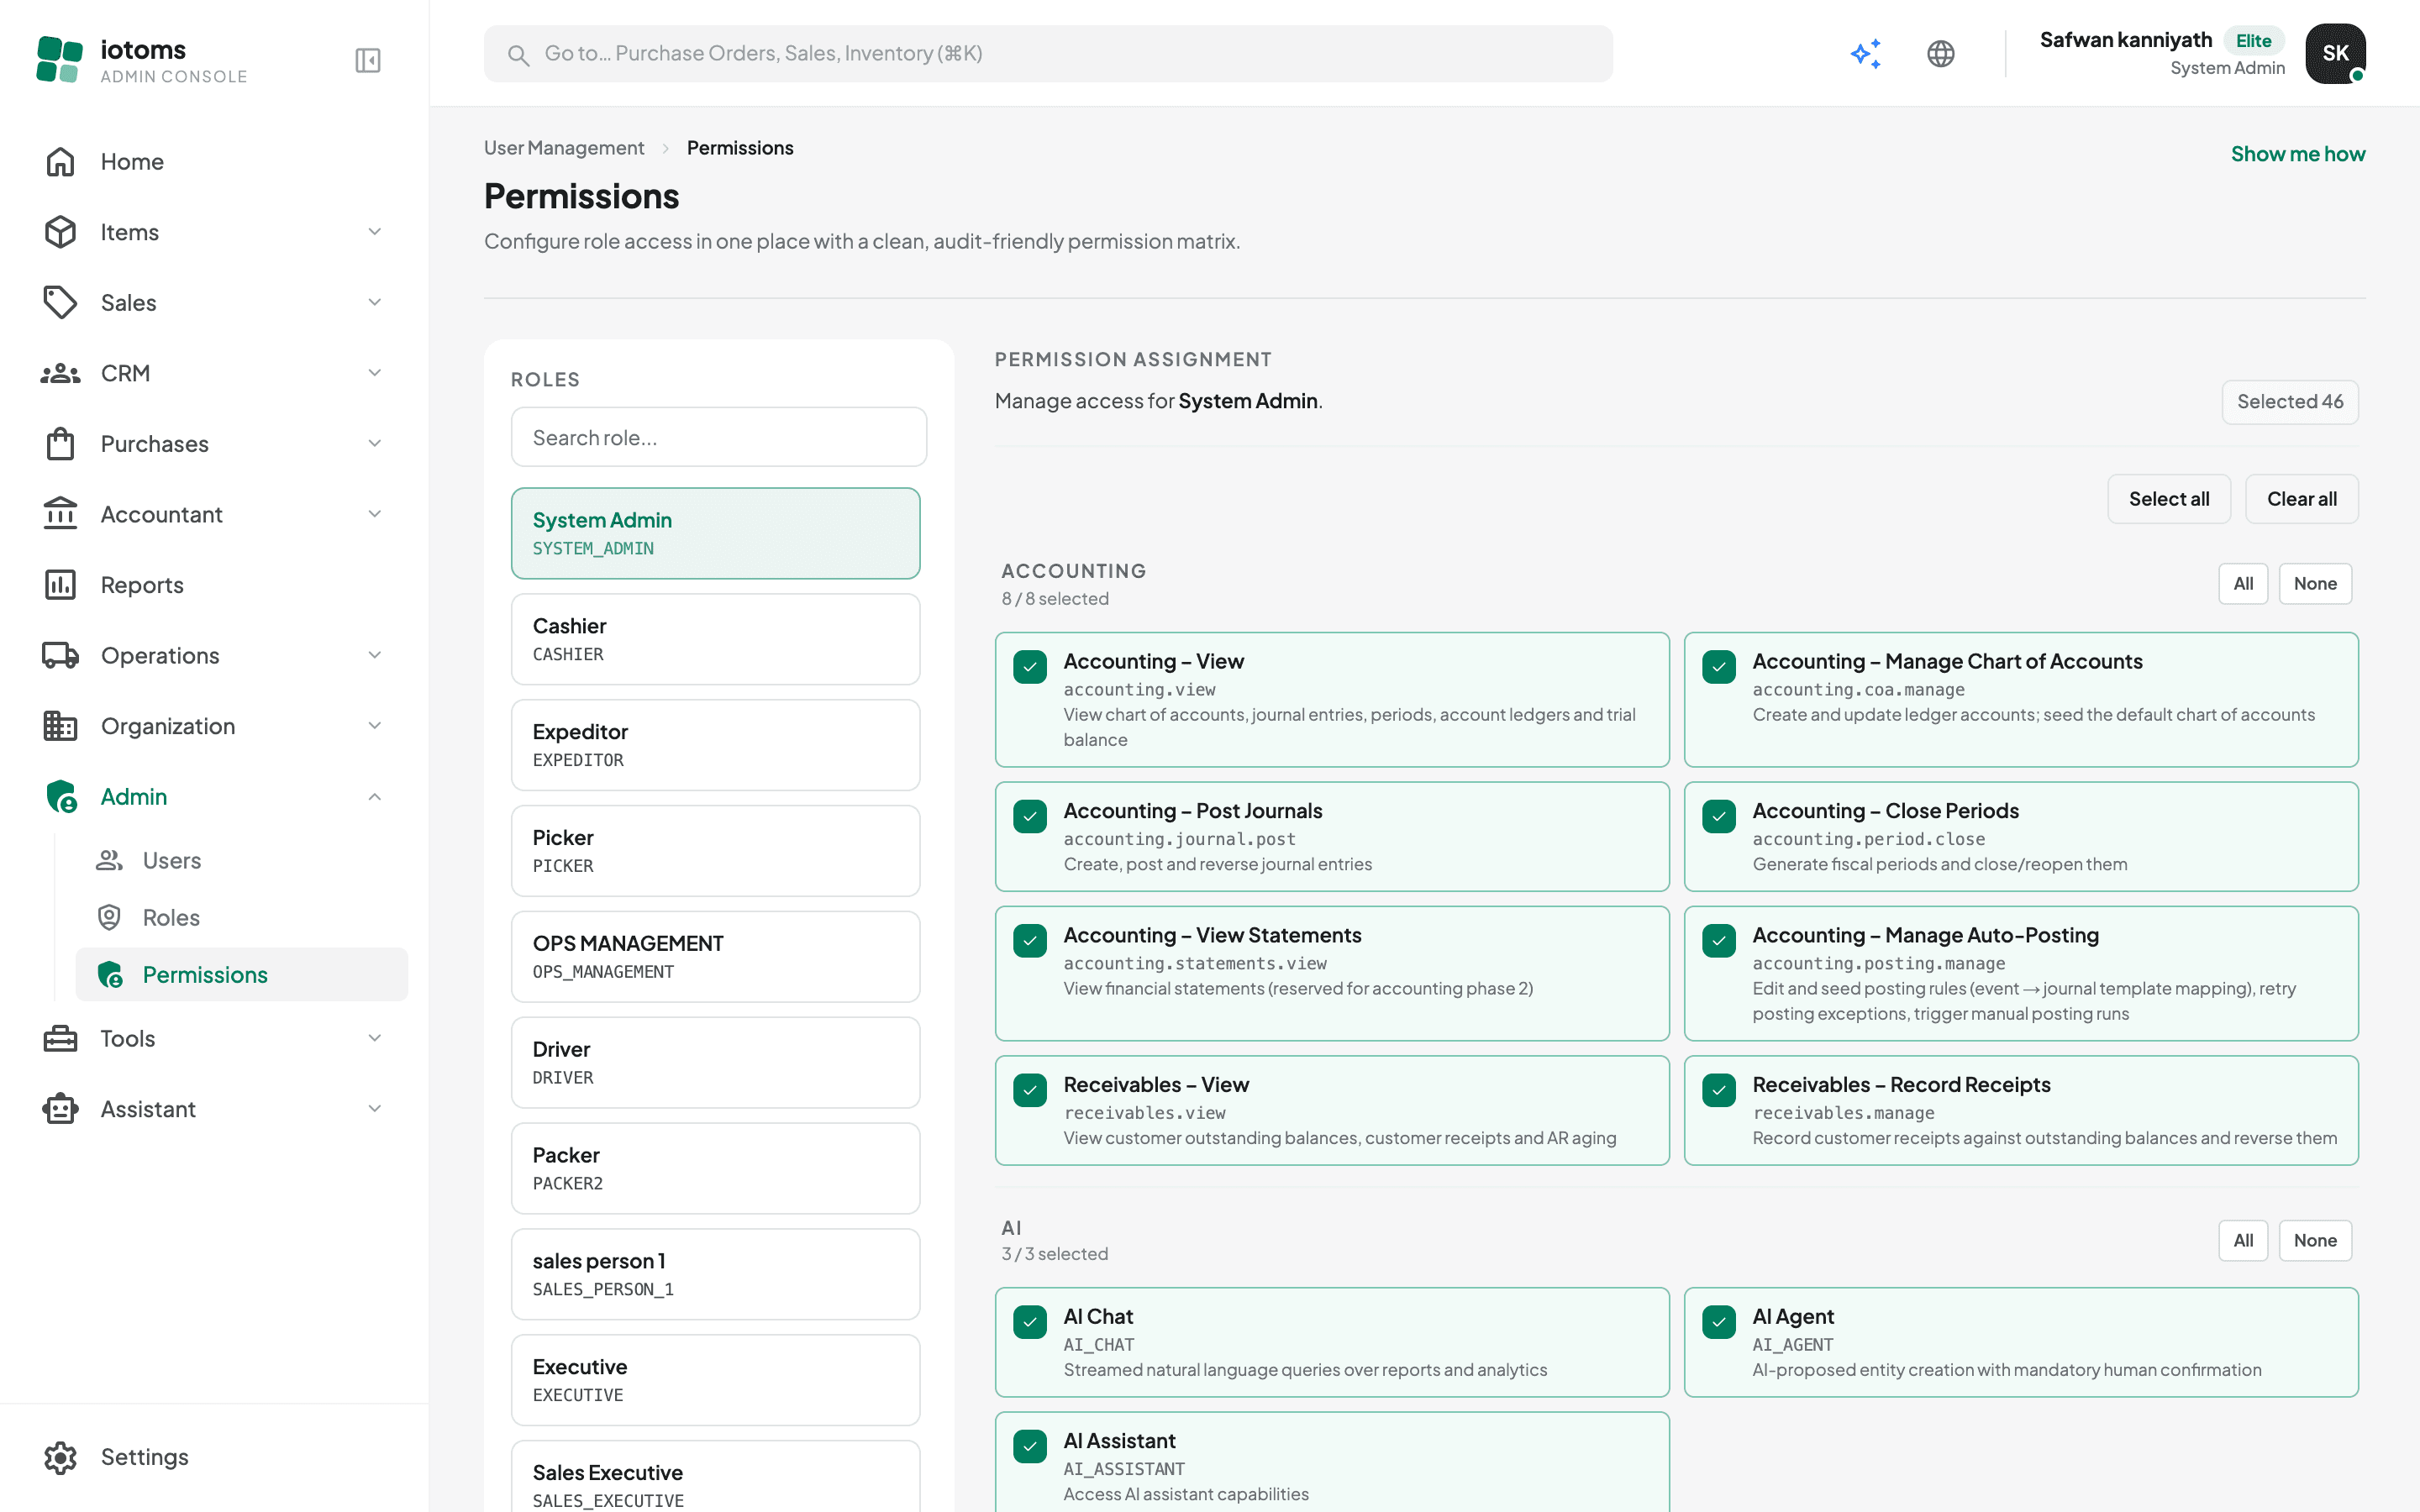Click the search magnifier icon
The height and width of the screenshot is (1512, 2420).
point(518,55)
